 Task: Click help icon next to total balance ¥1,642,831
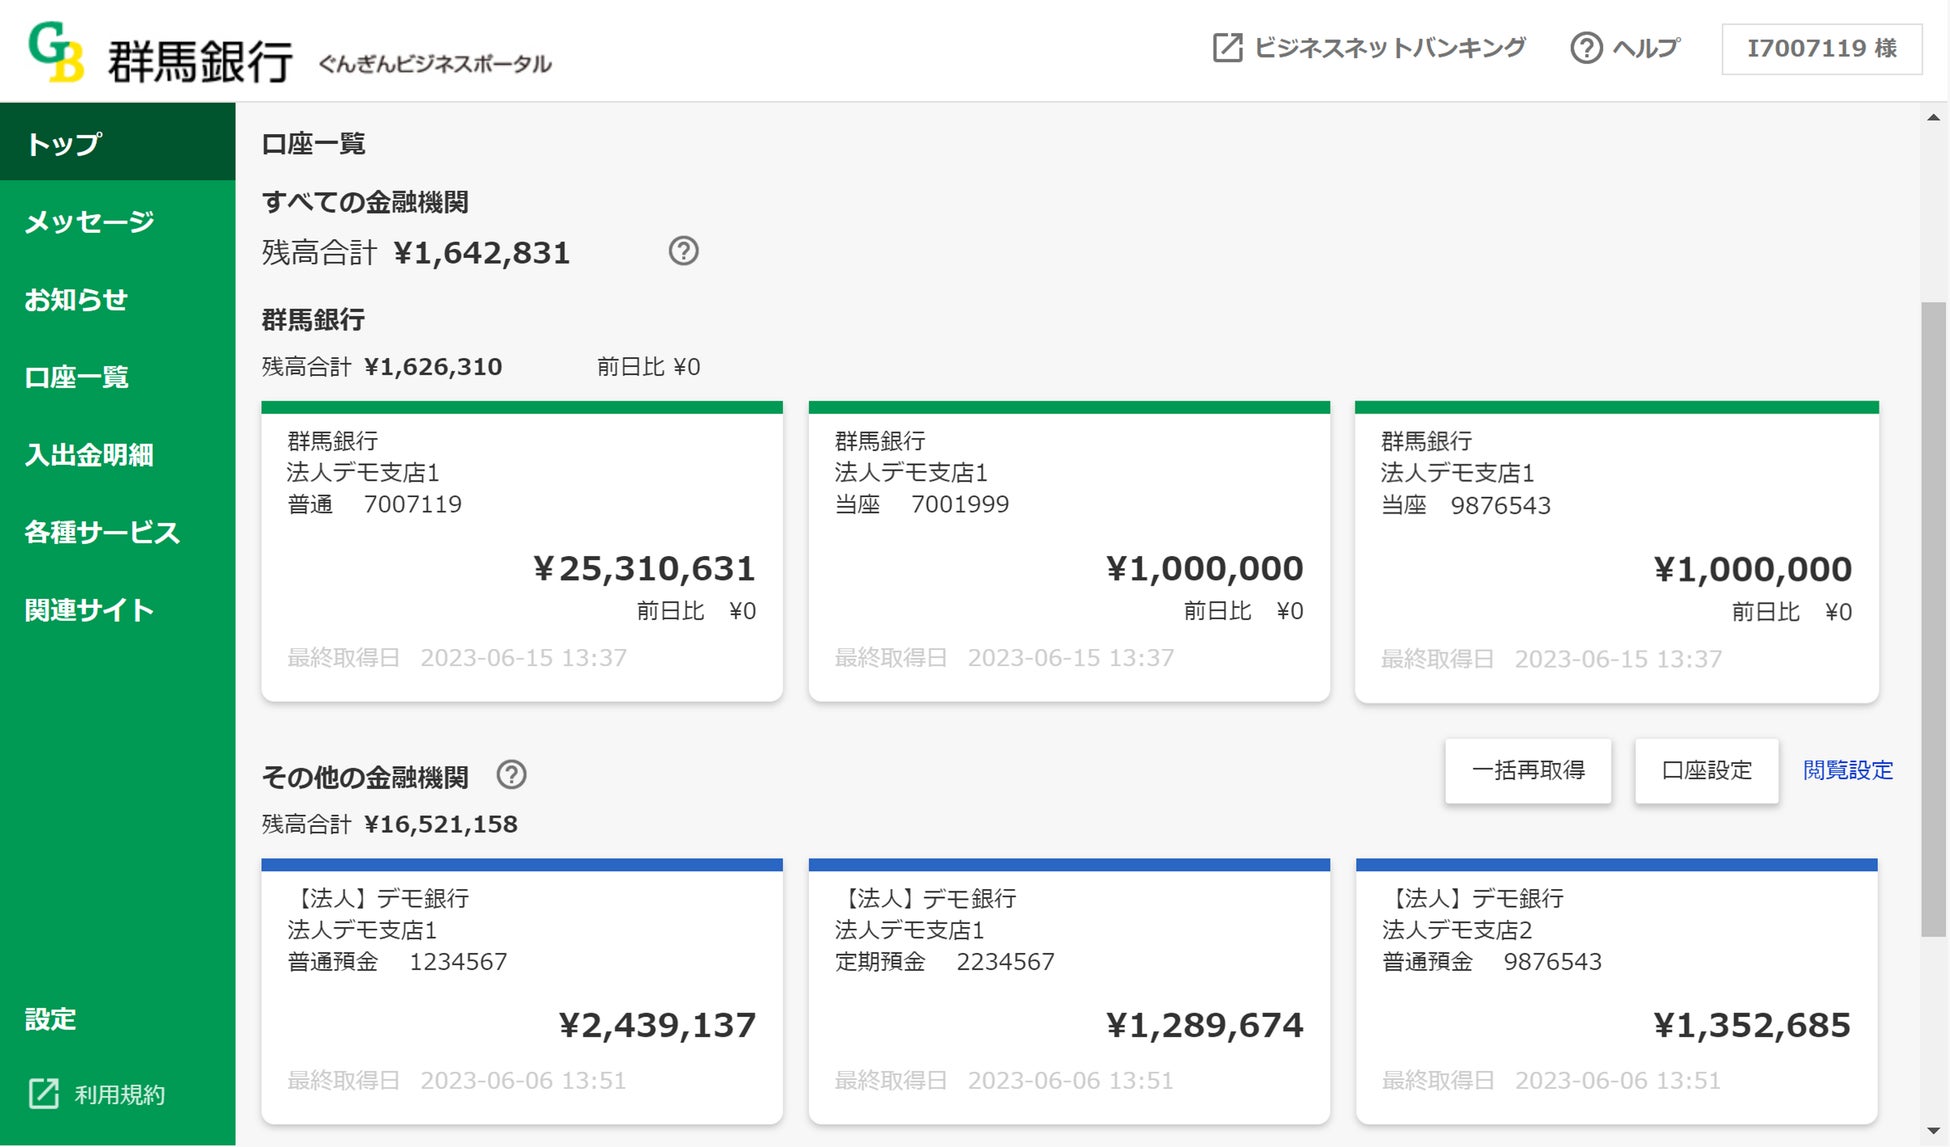point(683,251)
